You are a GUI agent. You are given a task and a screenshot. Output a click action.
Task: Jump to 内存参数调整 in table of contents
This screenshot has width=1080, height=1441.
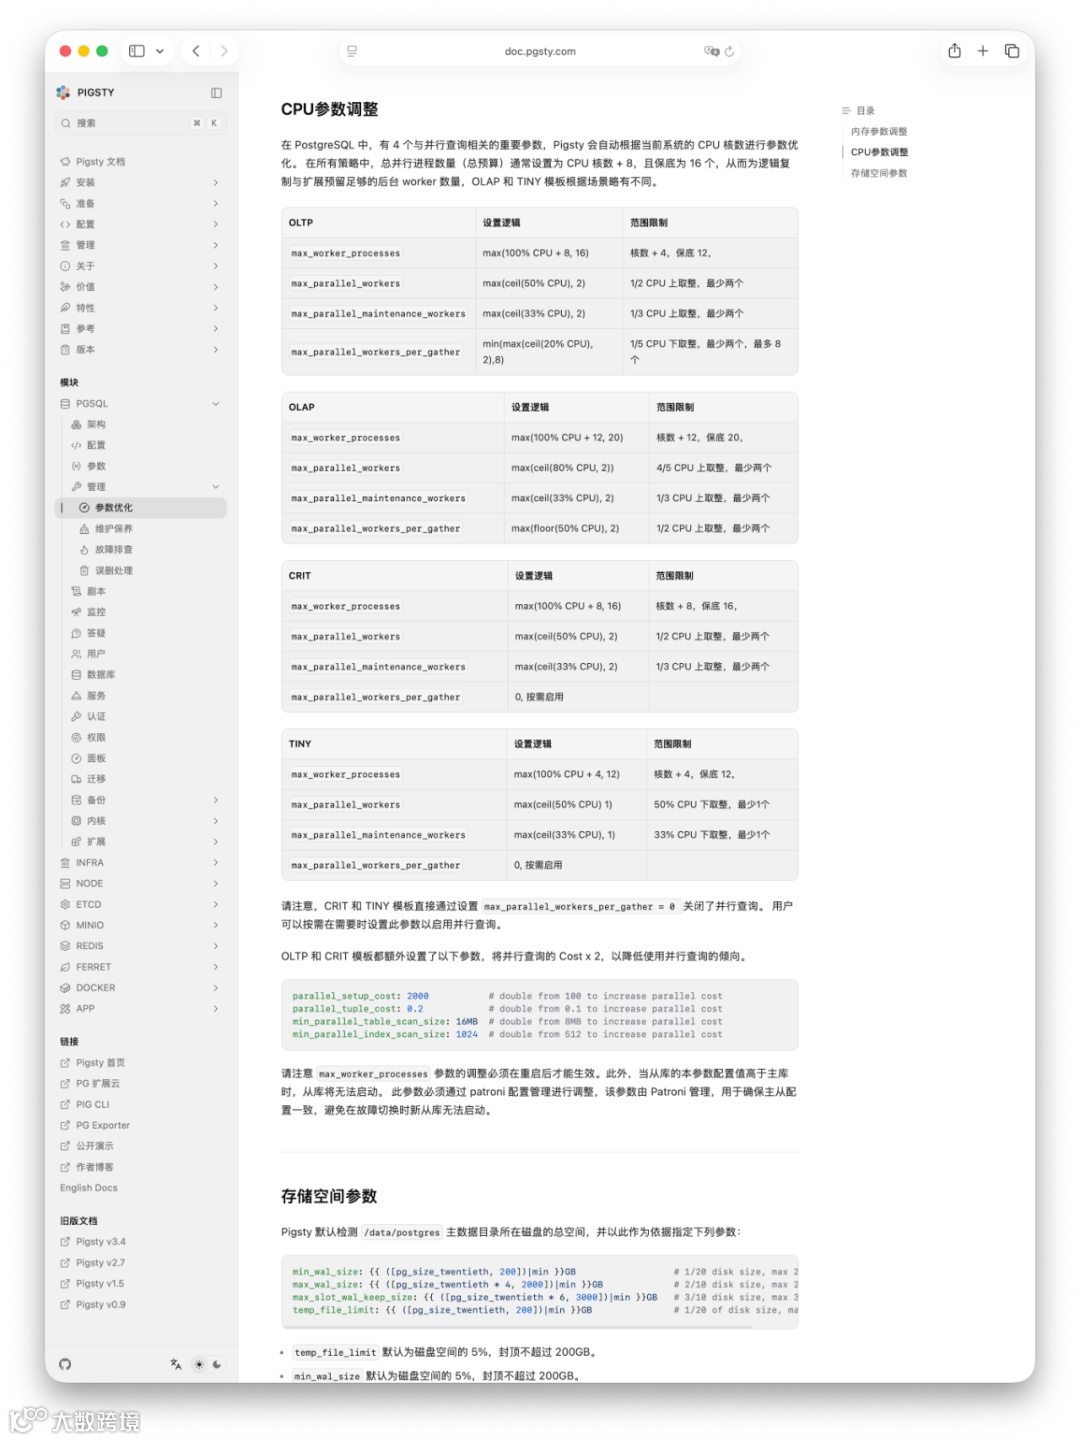click(x=879, y=132)
